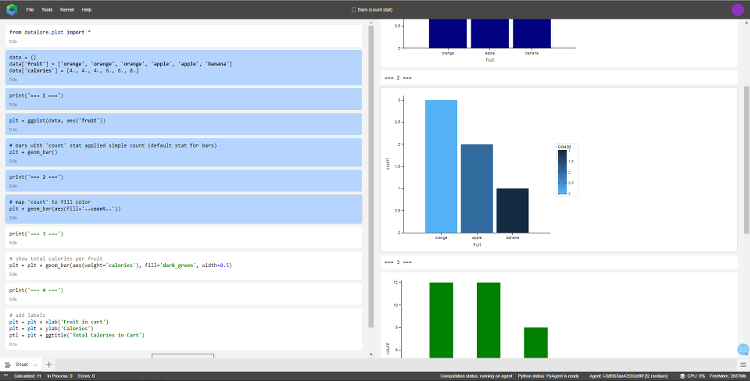
Task: Click the code editor vertical scrollbar
Action: (371, 177)
